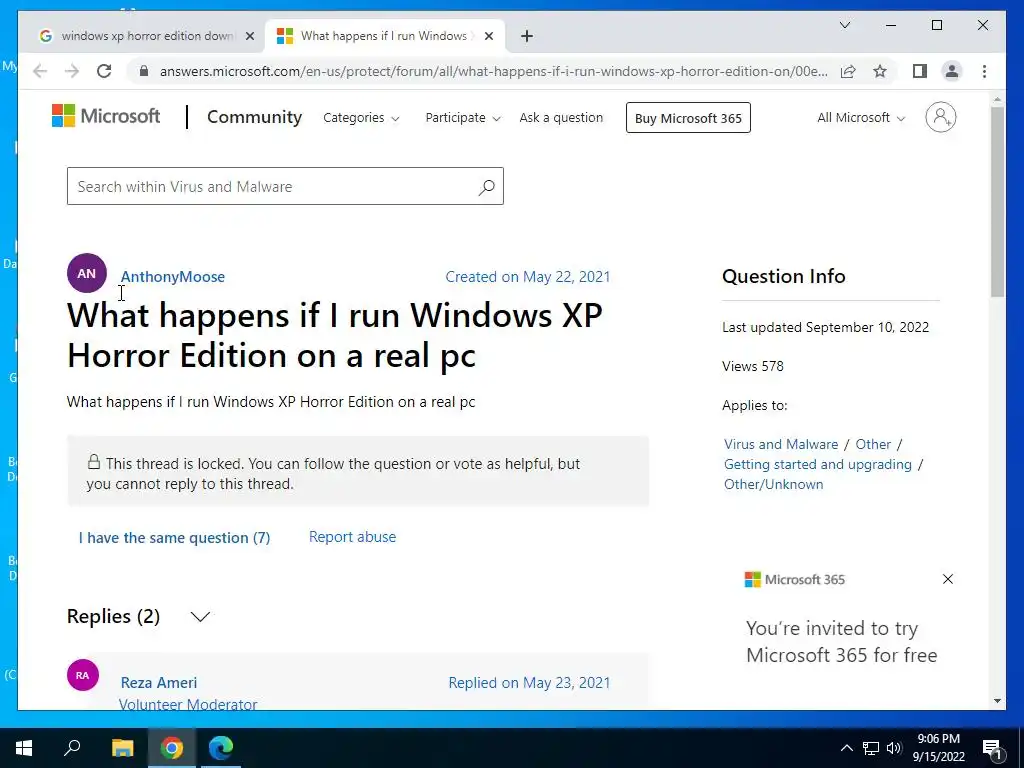Reload the page with the refresh icon
Viewport: 1024px width, 768px height.
(x=104, y=71)
